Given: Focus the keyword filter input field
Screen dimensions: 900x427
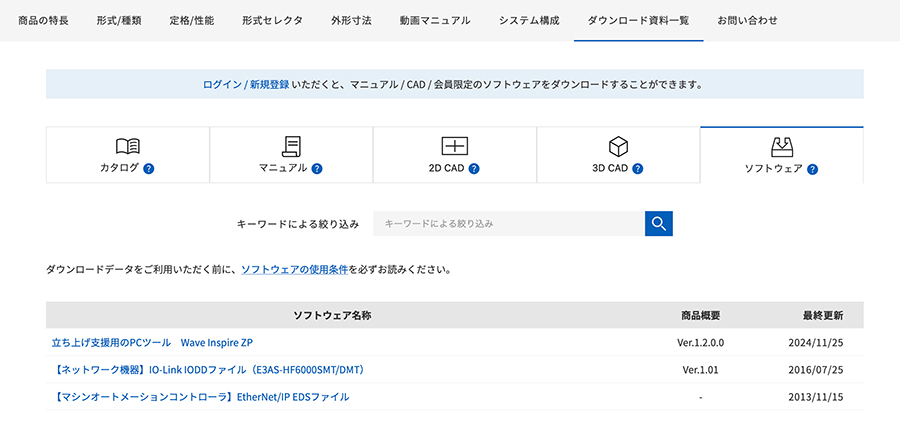Looking at the screenshot, I should pyautogui.click(x=509, y=224).
